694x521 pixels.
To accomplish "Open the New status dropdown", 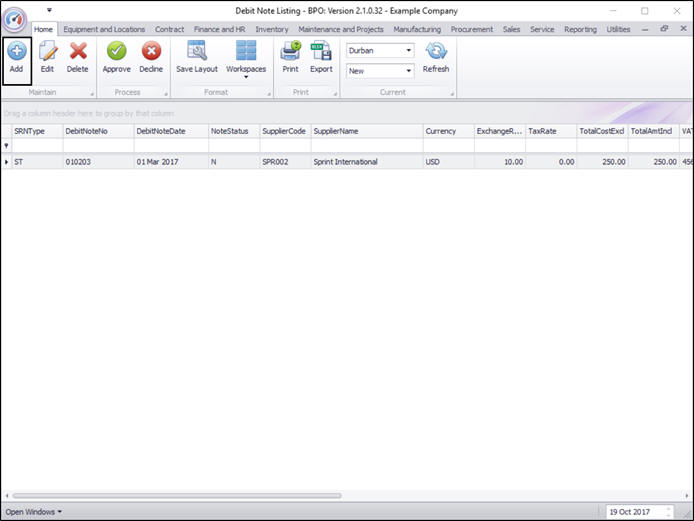I will tap(409, 71).
